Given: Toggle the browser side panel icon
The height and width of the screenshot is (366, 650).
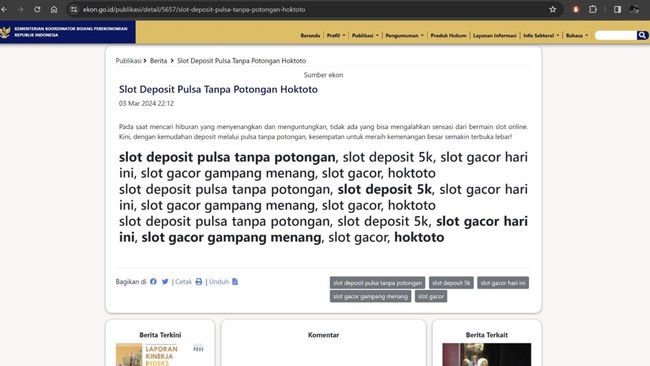Looking at the screenshot, I should pos(617,9).
